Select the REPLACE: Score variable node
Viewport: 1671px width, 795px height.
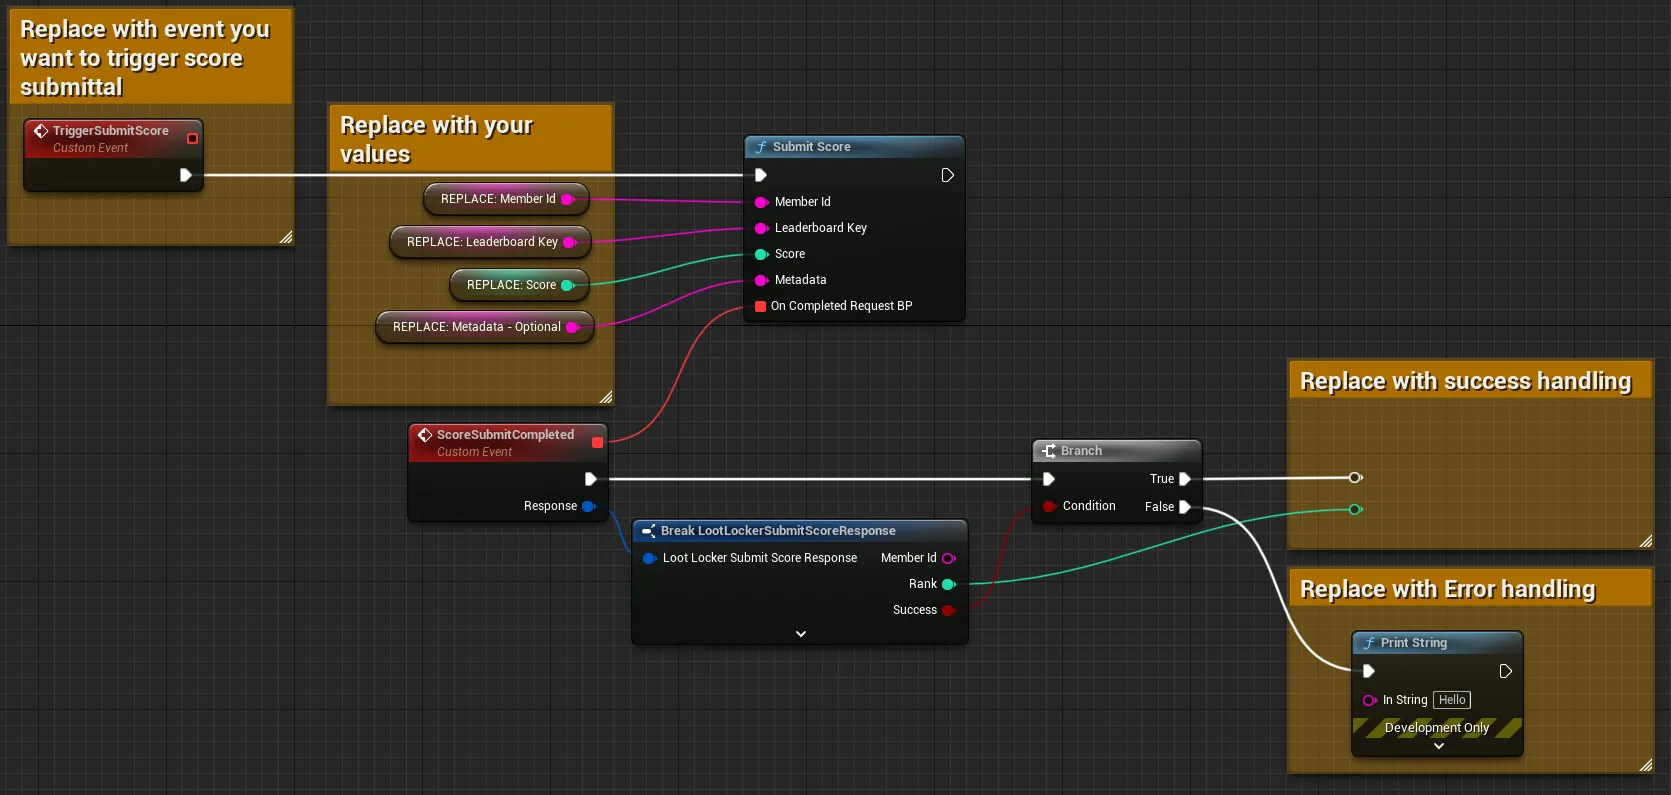coord(519,285)
